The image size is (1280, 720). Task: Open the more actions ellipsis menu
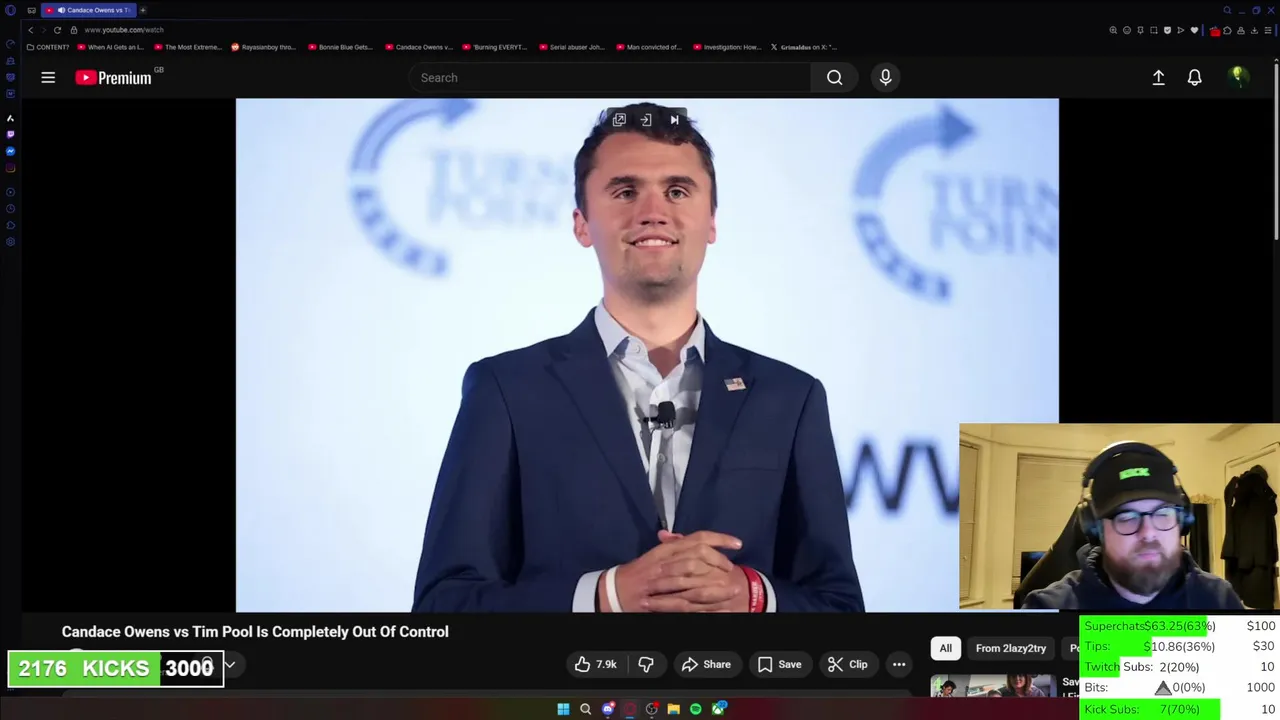pyautogui.click(x=899, y=664)
